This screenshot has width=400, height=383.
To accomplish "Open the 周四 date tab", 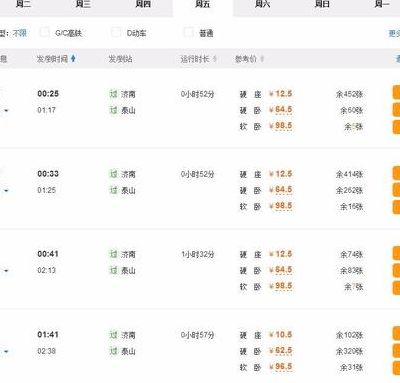I will pyautogui.click(x=143, y=5).
